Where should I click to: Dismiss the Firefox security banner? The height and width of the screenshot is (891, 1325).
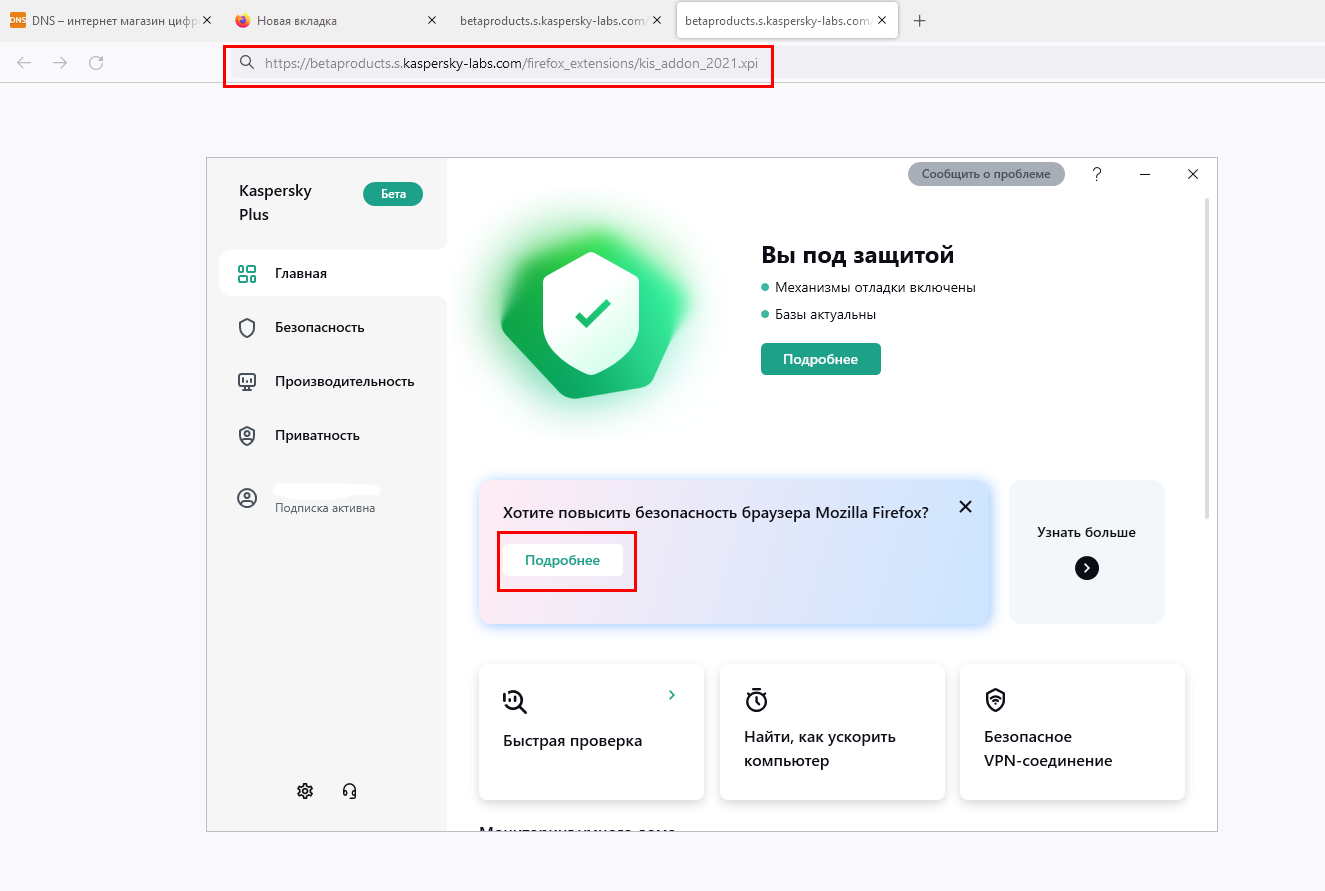(x=965, y=507)
